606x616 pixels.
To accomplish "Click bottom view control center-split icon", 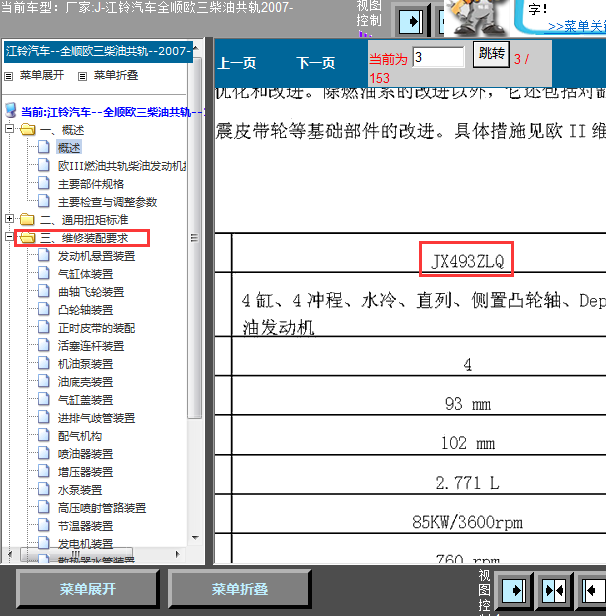I will tap(554, 590).
